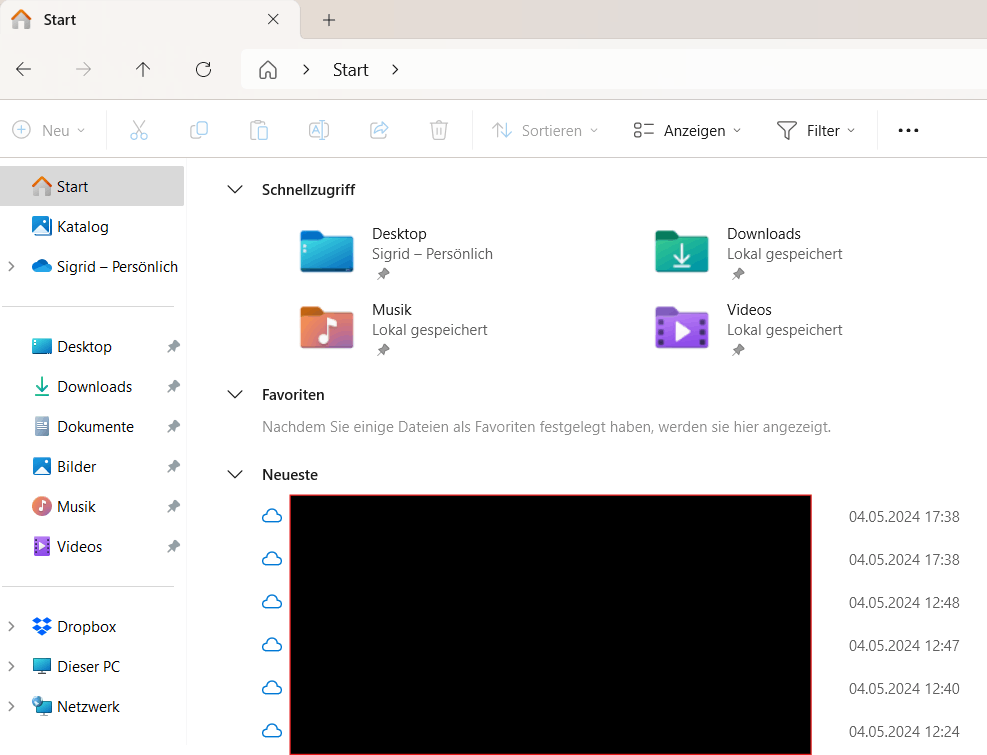The height and width of the screenshot is (755, 987).
Task: Select Start in the navigation pane
Action: click(92, 186)
